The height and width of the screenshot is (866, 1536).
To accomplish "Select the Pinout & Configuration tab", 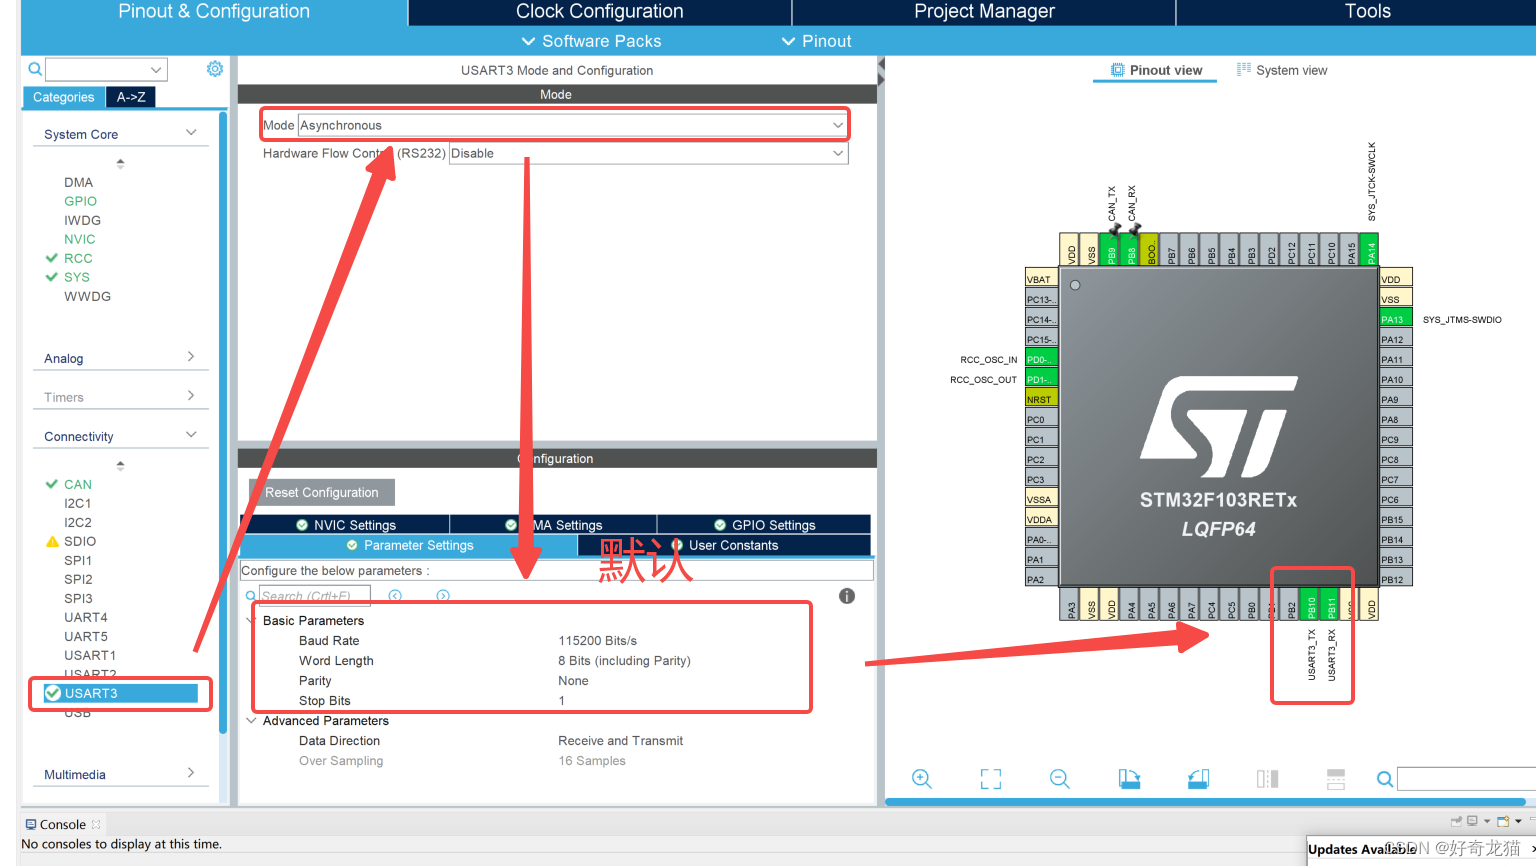I will [x=214, y=12].
